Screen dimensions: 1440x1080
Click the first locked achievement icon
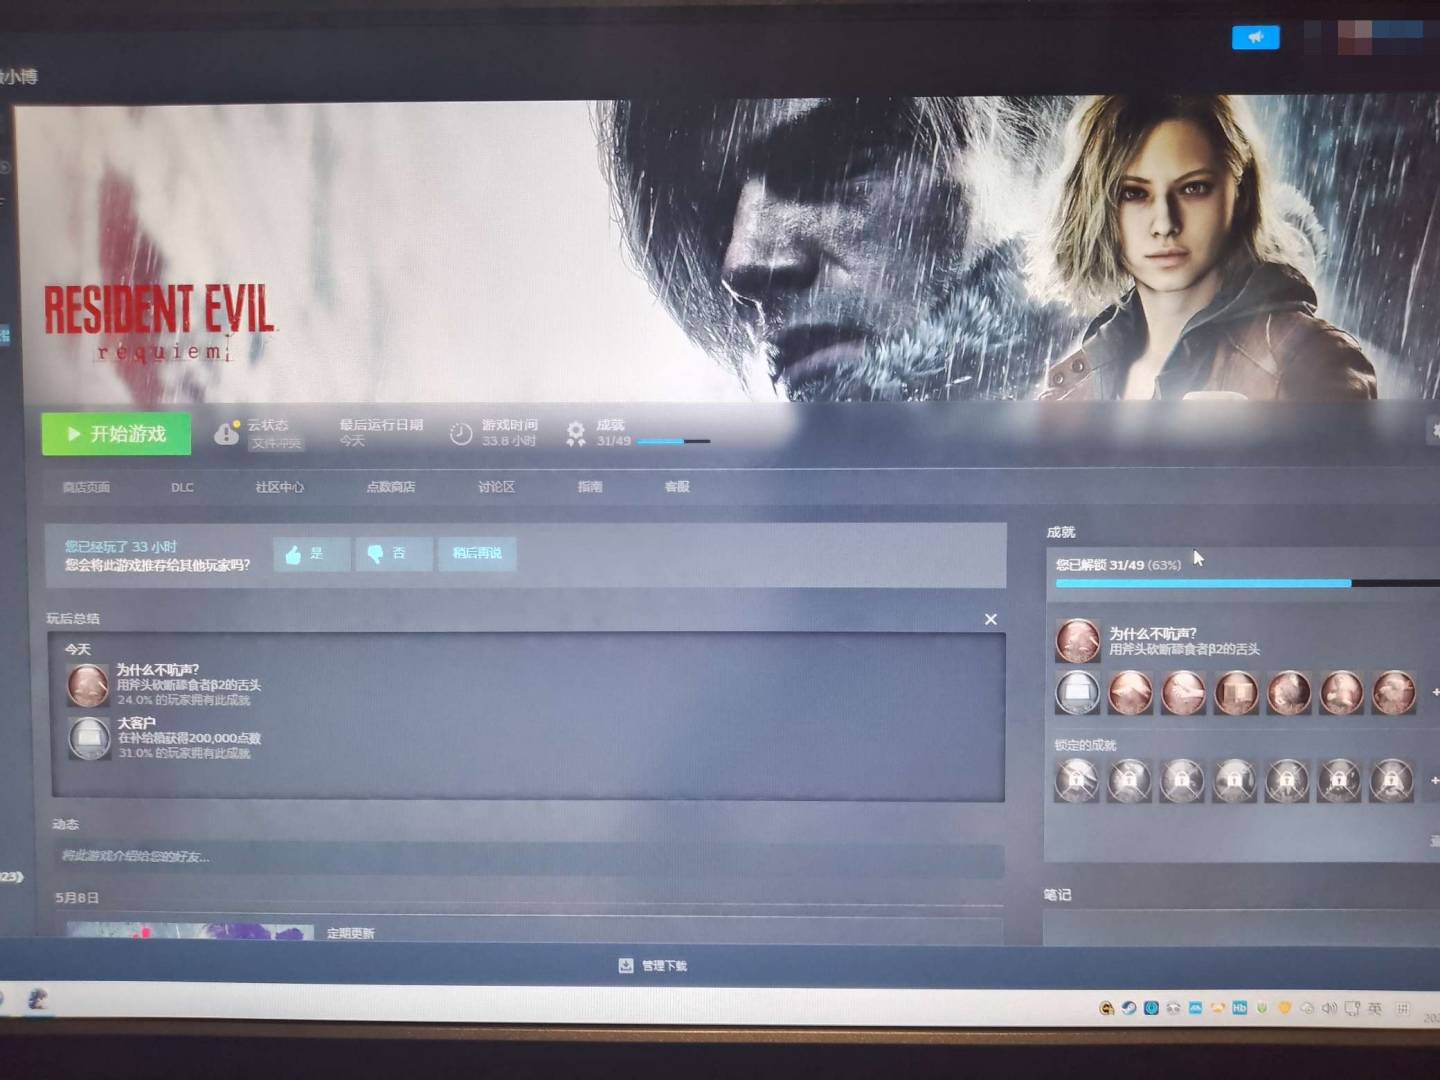tap(1077, 781)
